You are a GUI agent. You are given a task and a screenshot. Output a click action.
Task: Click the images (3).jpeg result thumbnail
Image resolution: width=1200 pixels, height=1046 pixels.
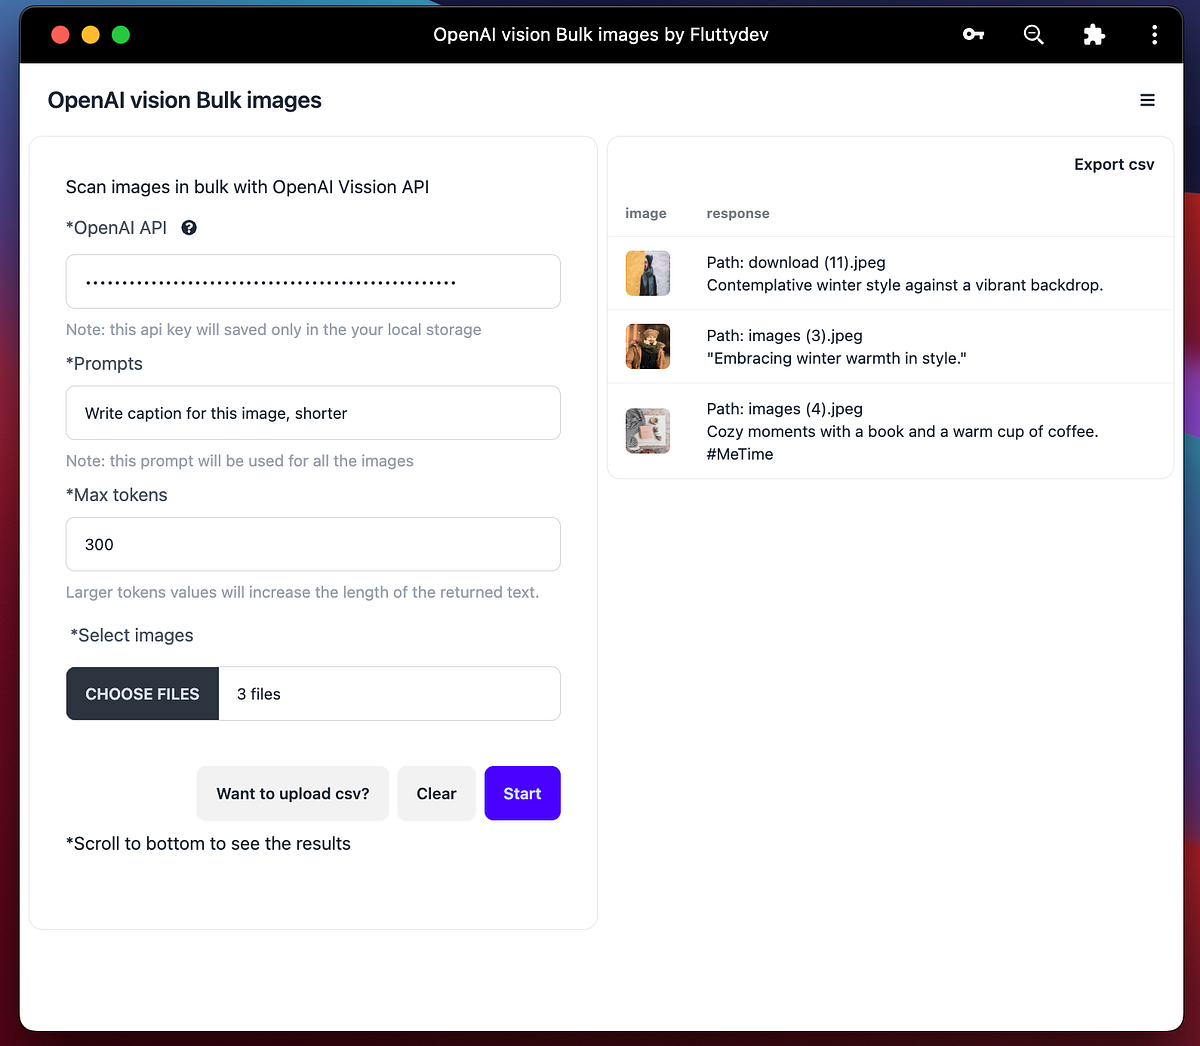click(x=647, y=345)
